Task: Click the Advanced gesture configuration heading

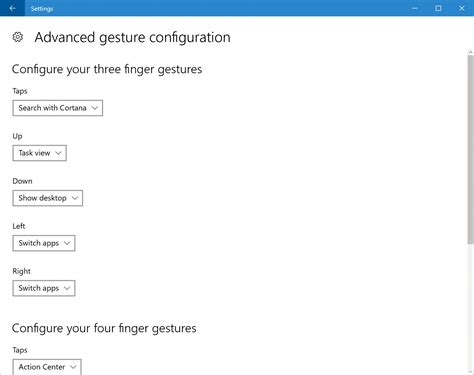Action: point(132,37)
